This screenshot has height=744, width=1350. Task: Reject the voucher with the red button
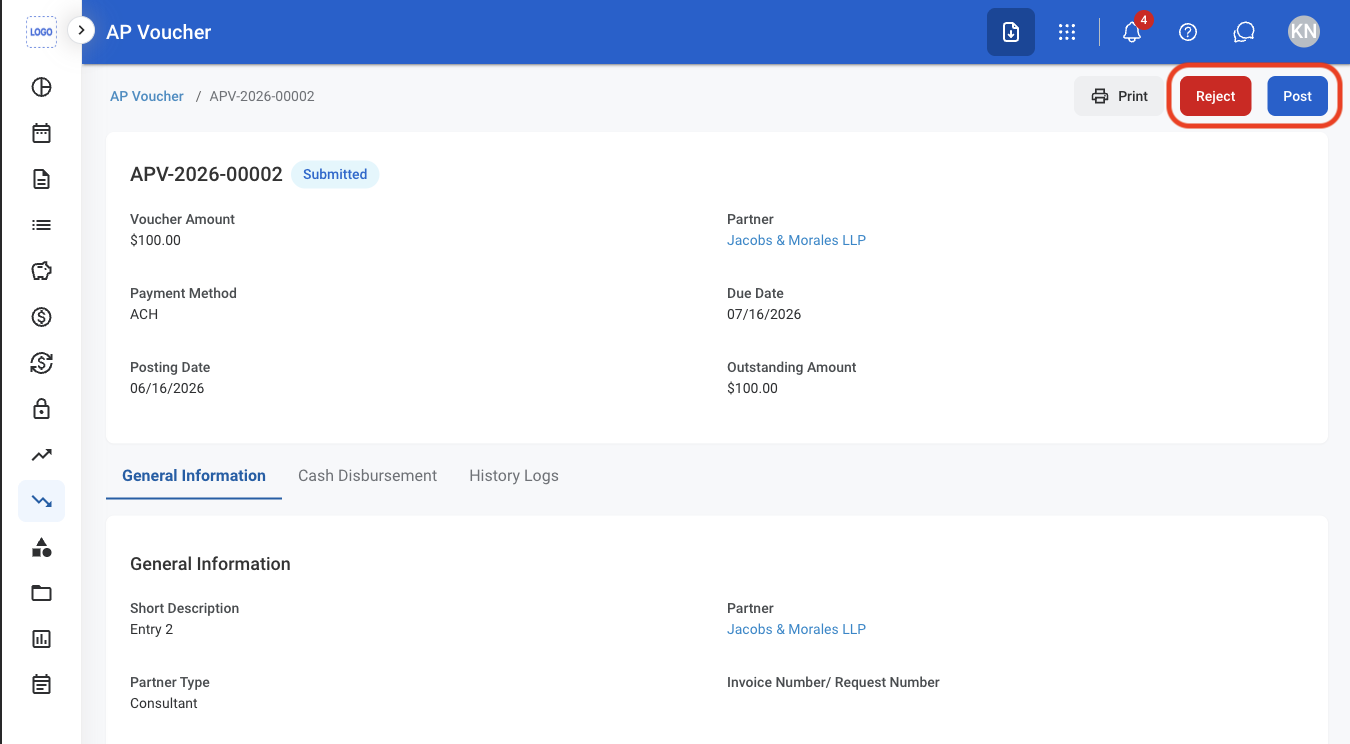[x=1215, y=96]
